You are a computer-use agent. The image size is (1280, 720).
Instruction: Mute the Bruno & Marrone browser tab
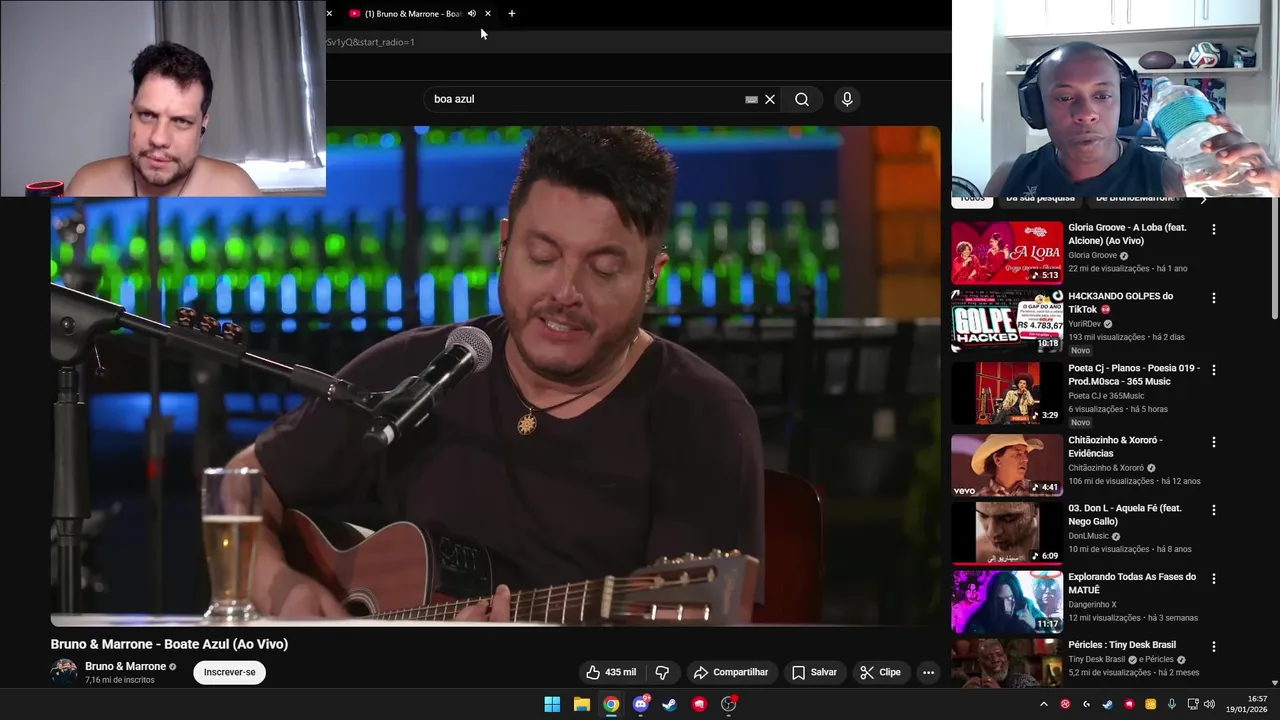click(472, 14)
